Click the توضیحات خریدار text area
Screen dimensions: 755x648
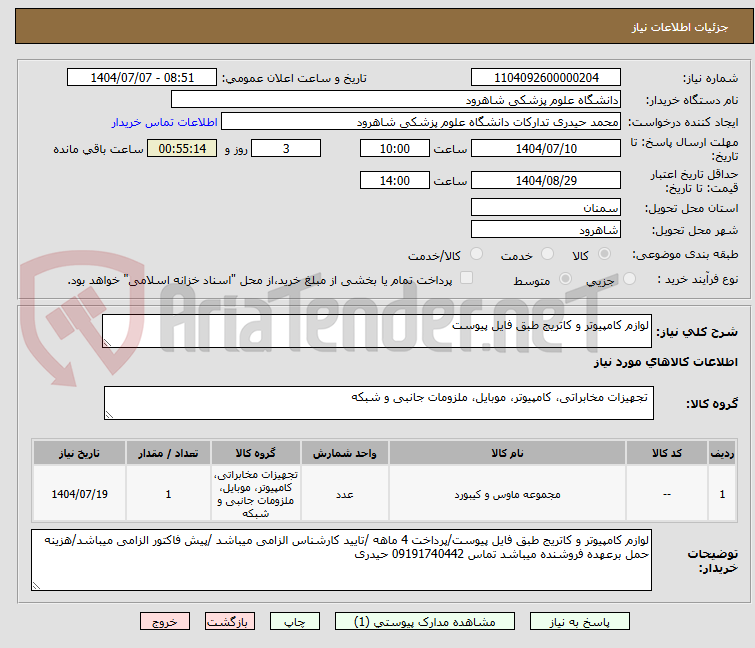[341, 560]
